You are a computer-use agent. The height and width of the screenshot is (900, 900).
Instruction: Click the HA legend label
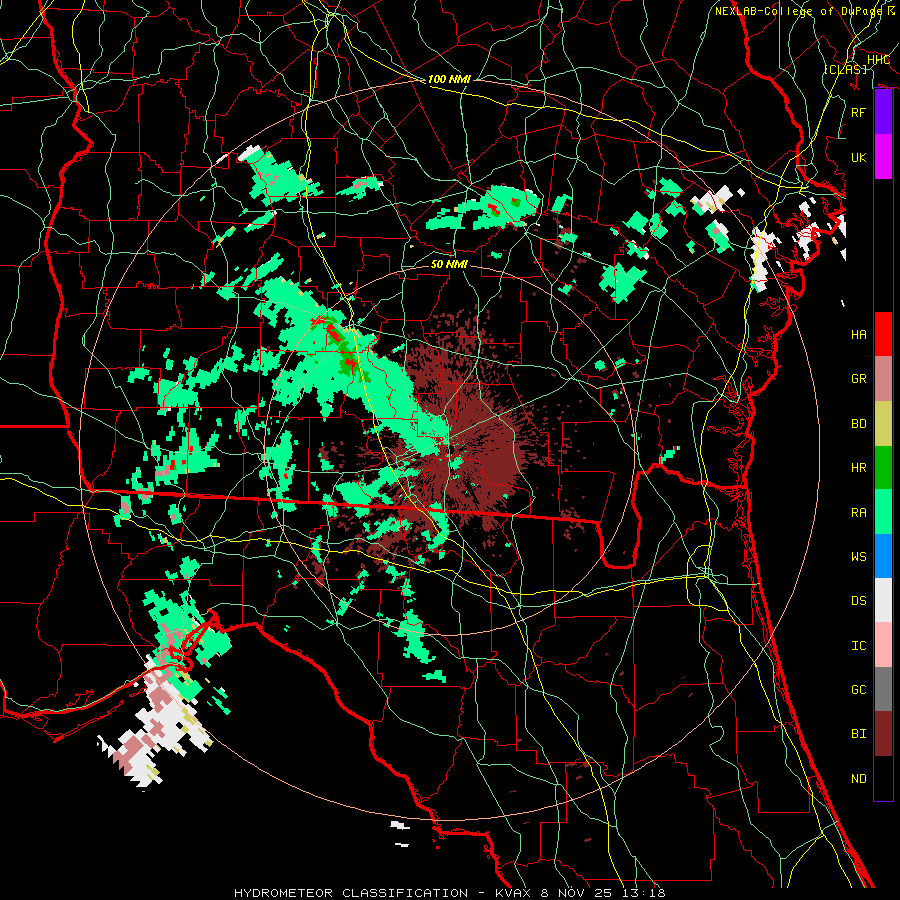tap(858, 335)
